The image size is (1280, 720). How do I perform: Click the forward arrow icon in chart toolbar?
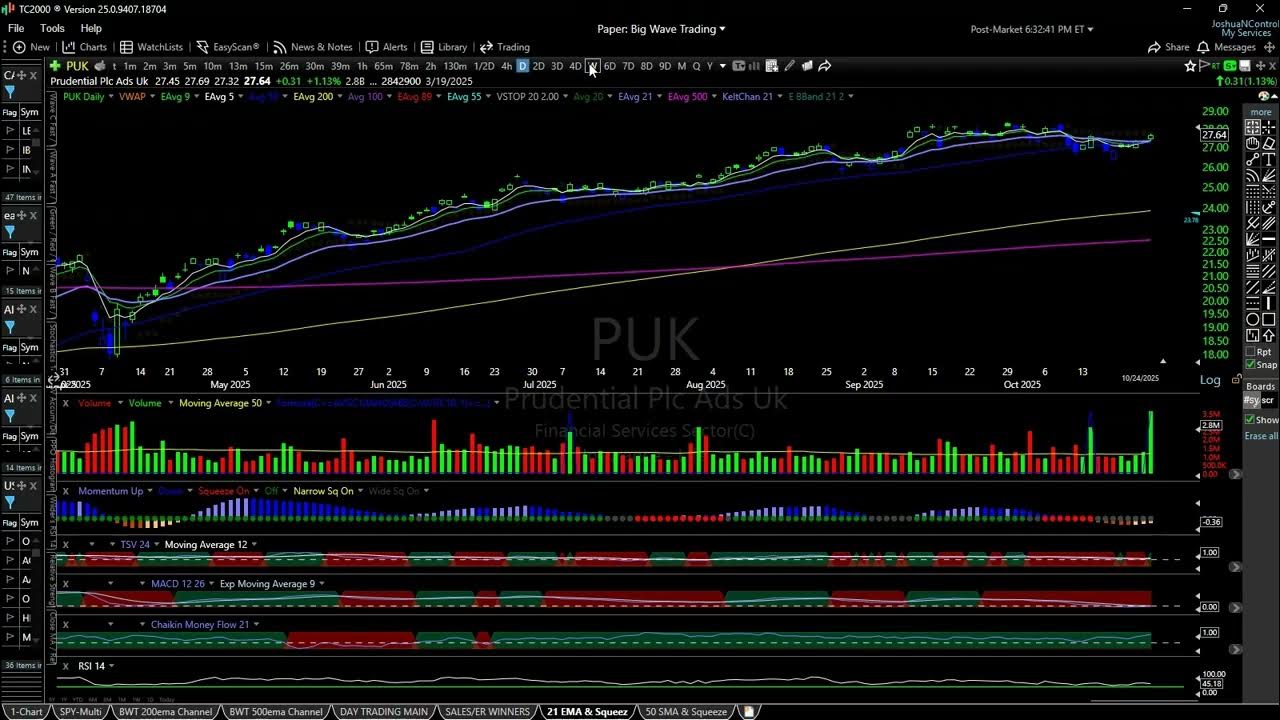coord(824,66)
